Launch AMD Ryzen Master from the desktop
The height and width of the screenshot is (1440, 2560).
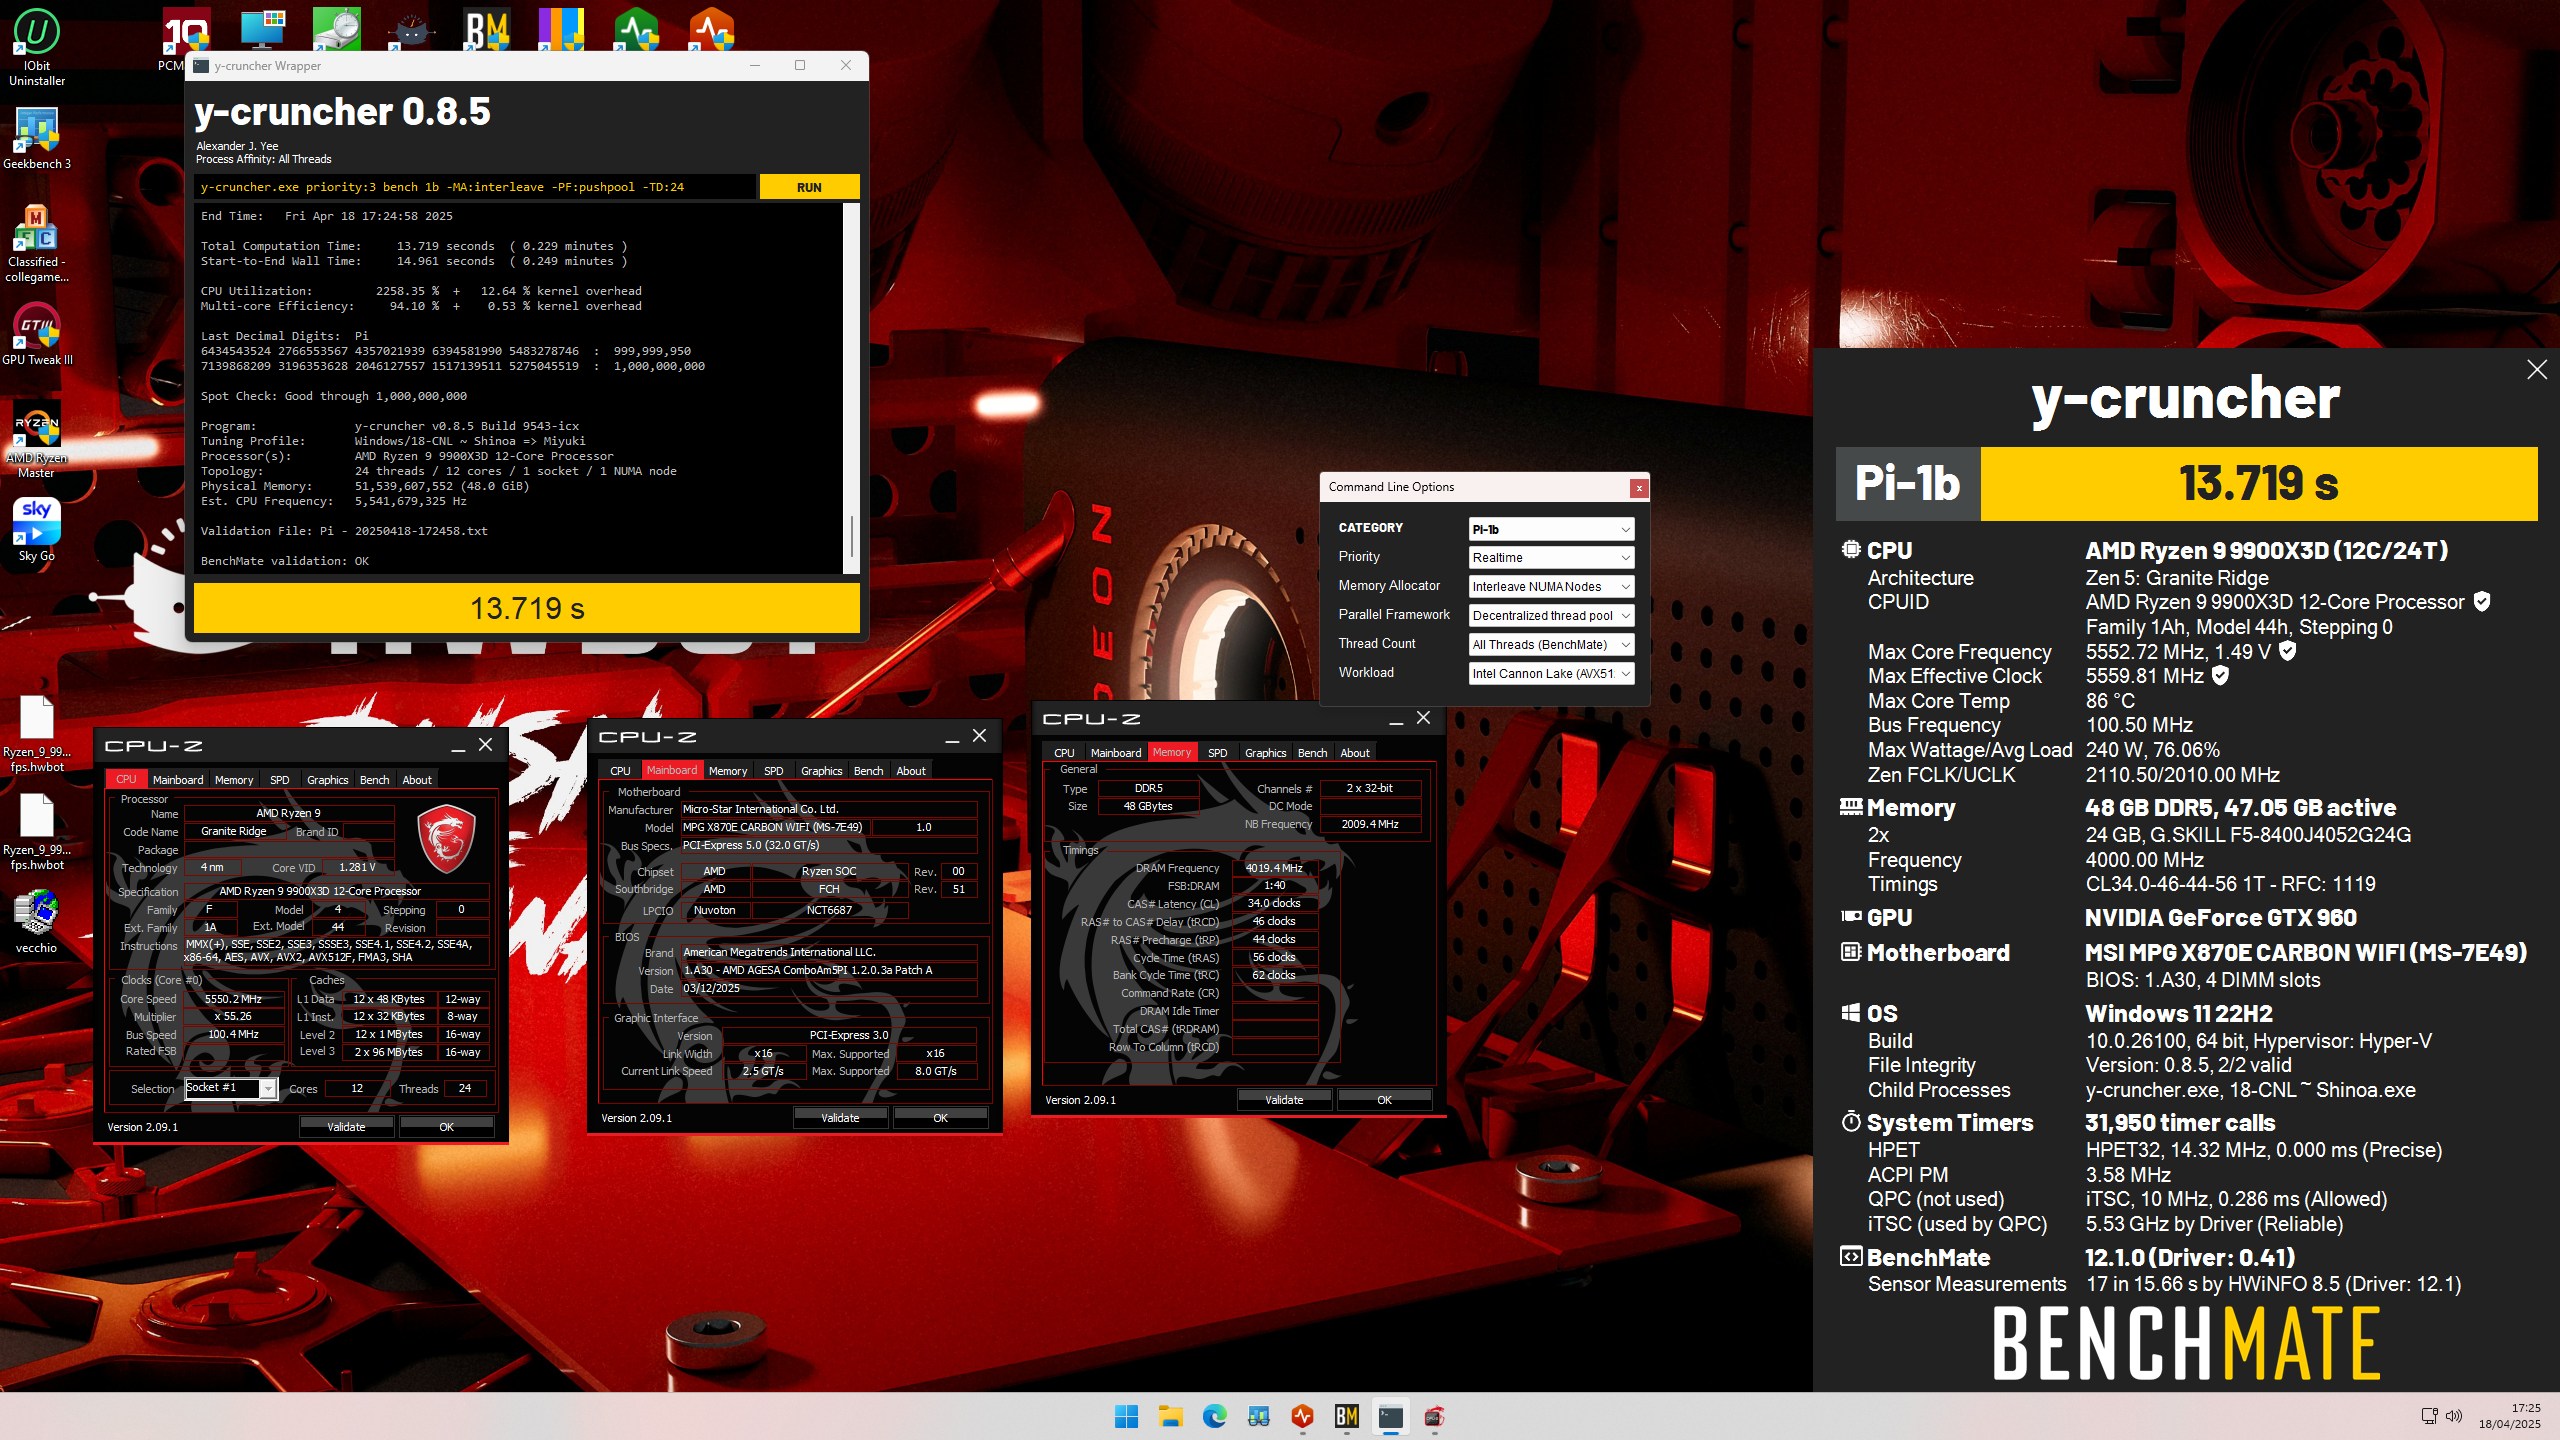coord(37,440)
